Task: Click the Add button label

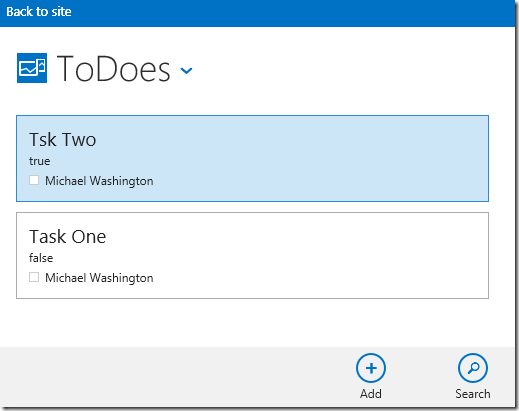Action: pos(371,394)
